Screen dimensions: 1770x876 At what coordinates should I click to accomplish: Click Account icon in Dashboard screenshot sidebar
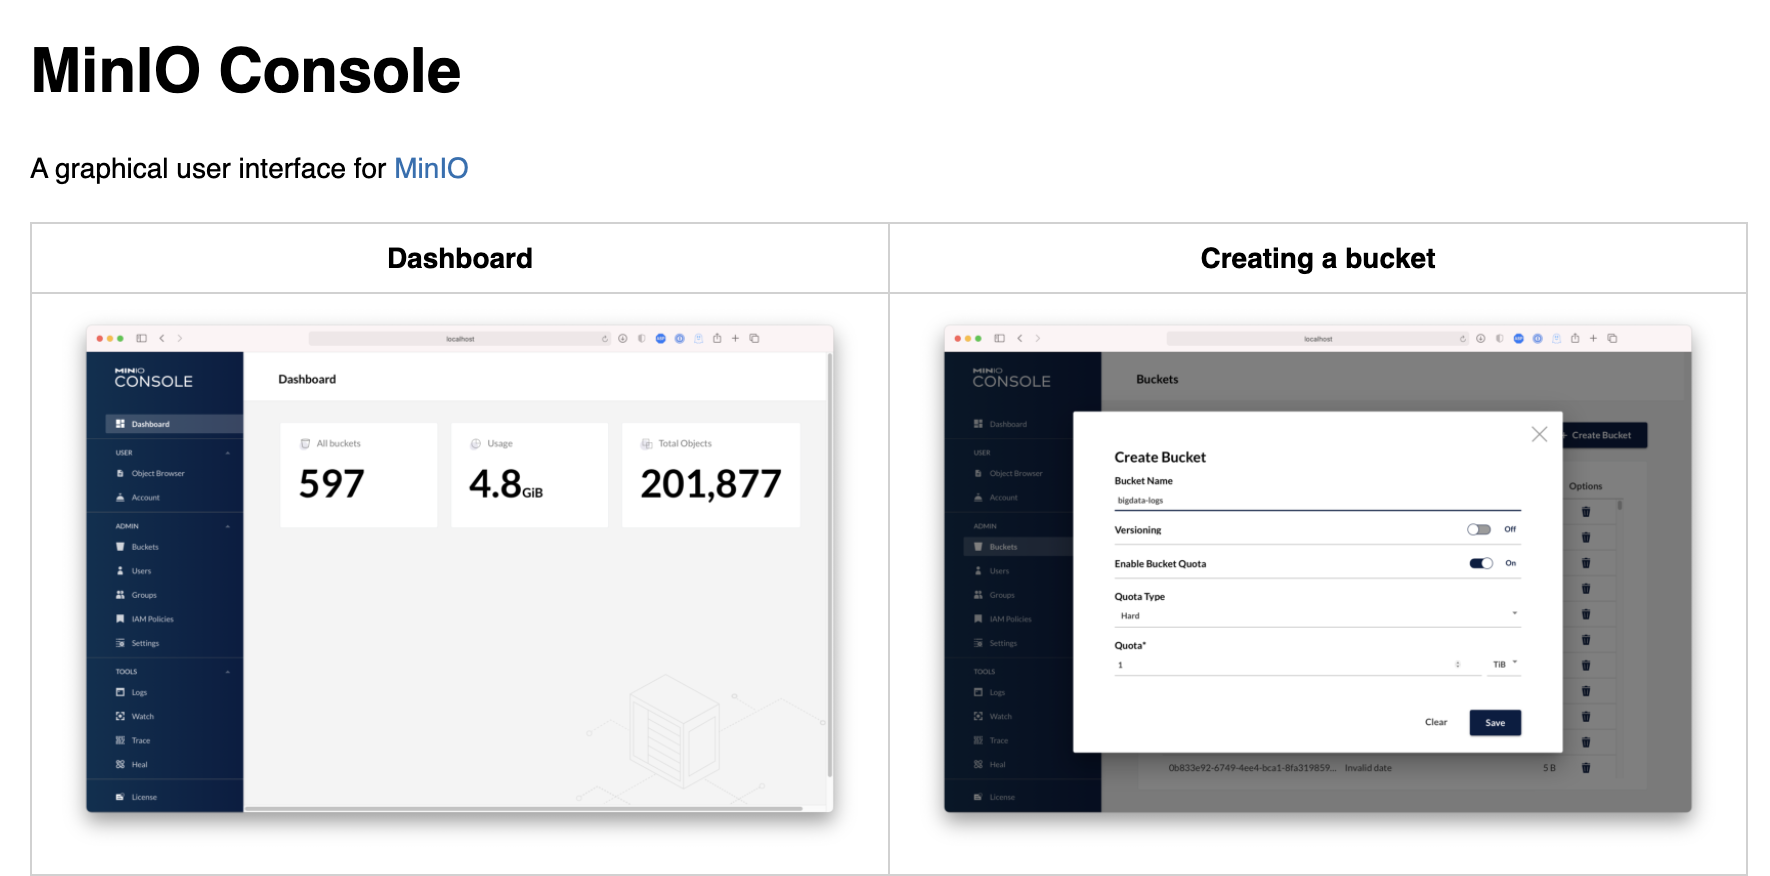coord(120,497)
